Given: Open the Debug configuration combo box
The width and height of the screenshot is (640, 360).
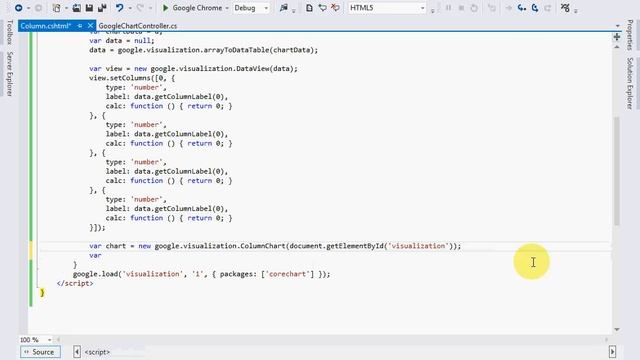Looking at the screenshot, I should click(251, 8).
